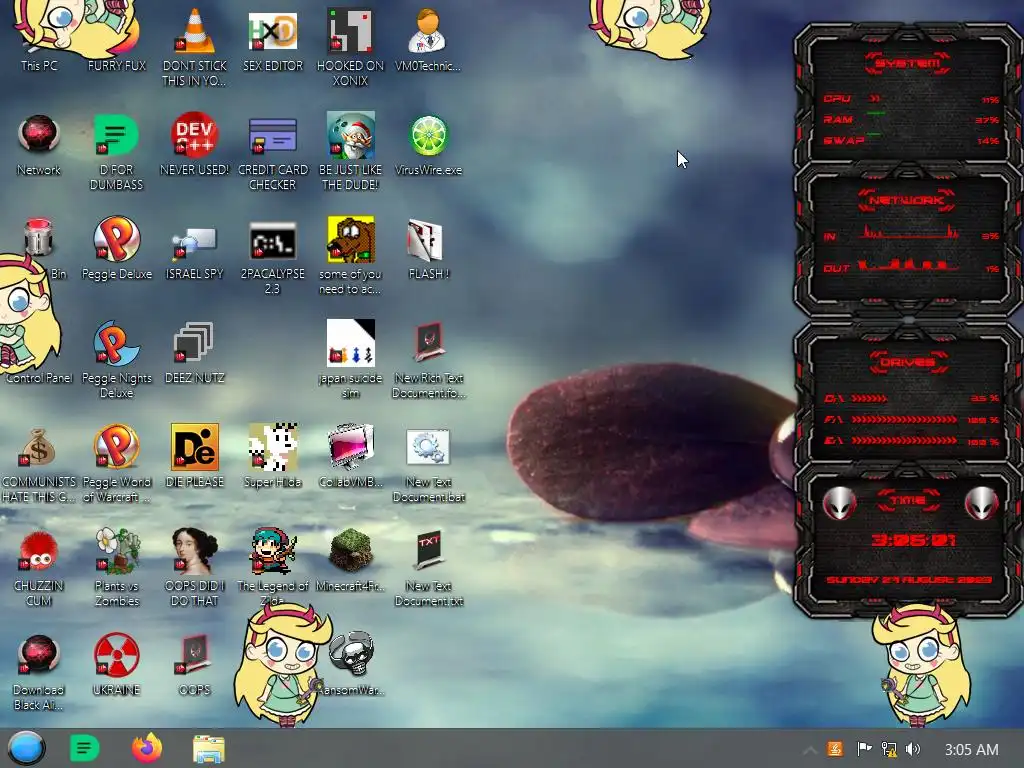Open the Network desktop icon
The image size is (1024, 768).
pos(39,145)
